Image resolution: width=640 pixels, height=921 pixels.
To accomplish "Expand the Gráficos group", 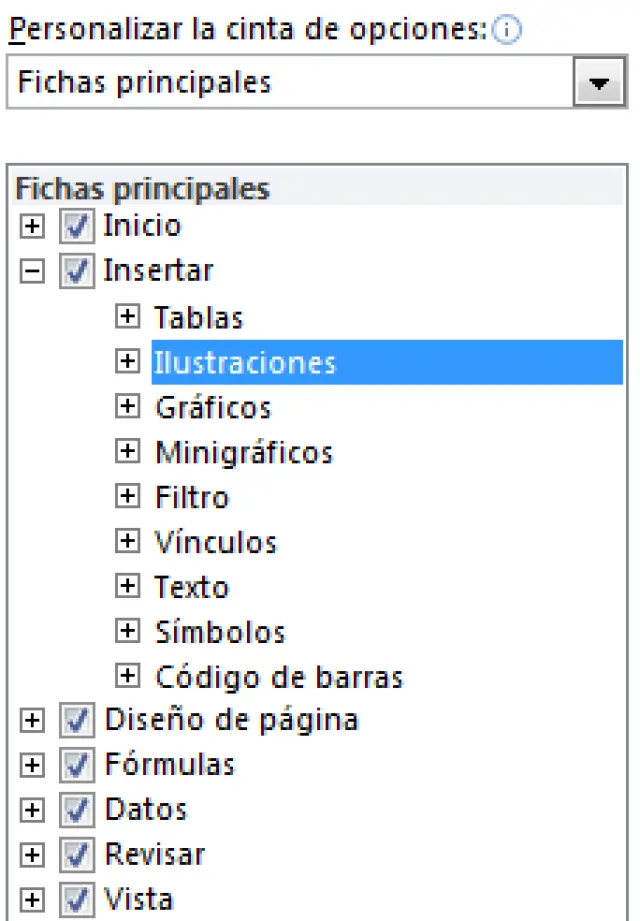I will (x=127, y=407).
